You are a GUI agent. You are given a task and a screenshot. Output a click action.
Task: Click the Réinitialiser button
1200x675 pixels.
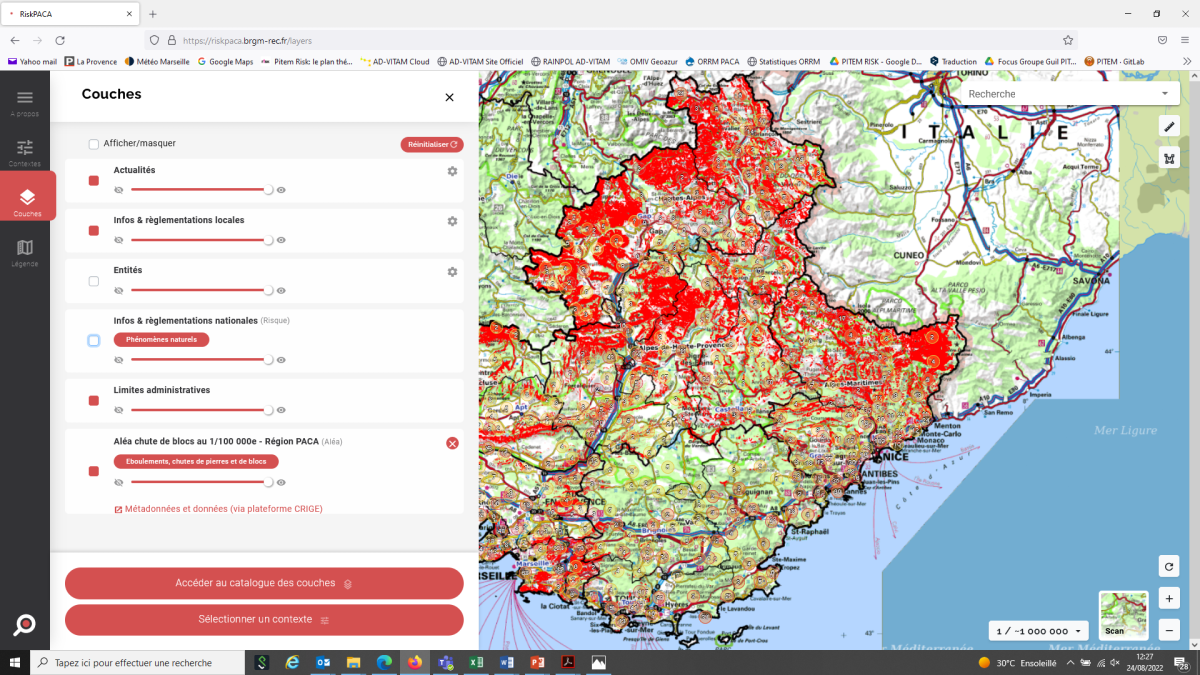(x=432, y=145)
